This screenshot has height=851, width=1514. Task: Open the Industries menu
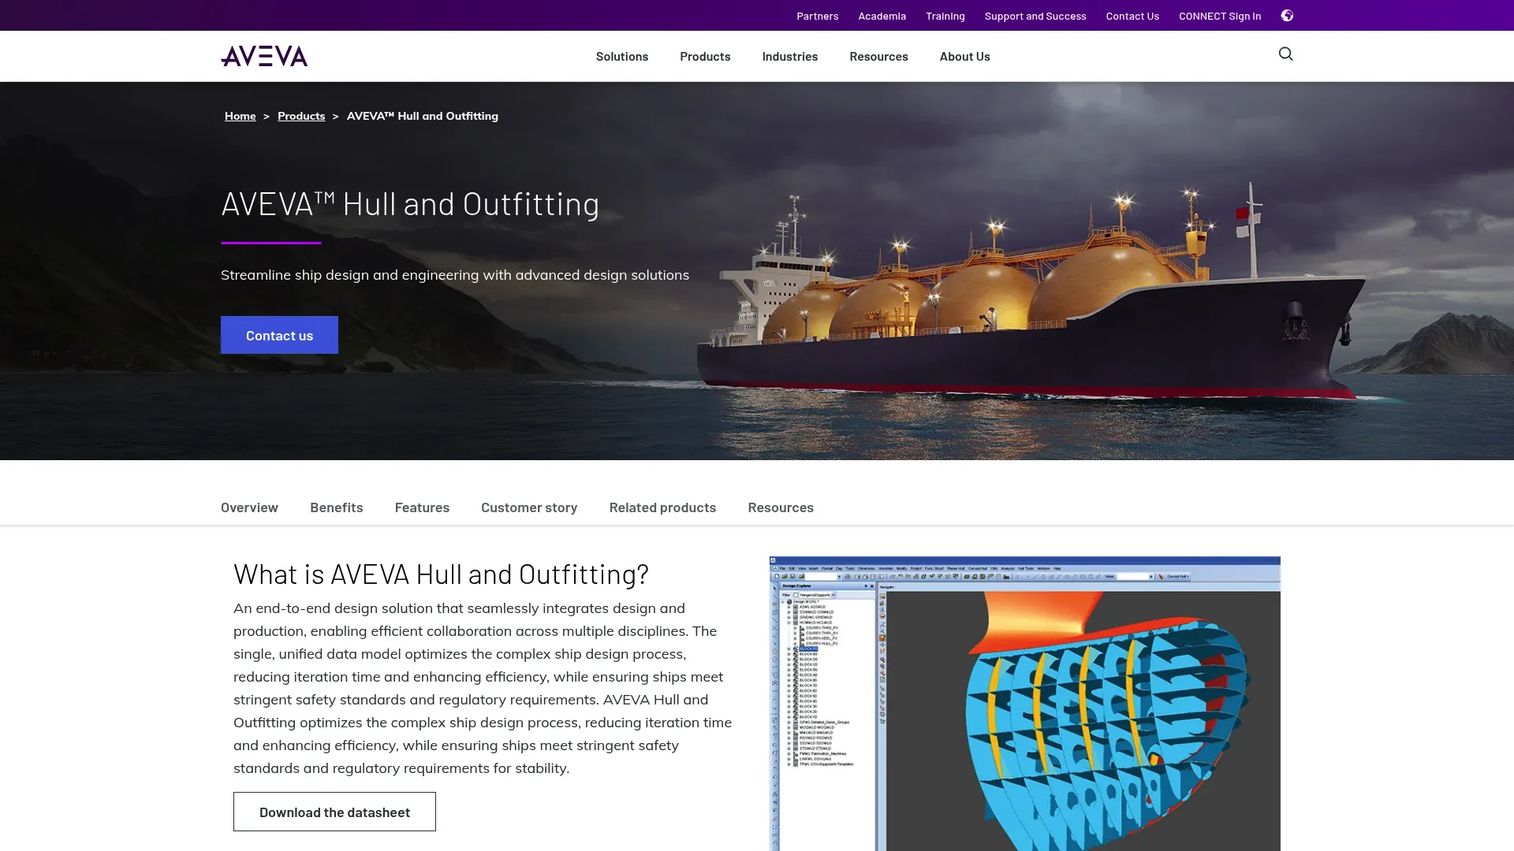(790, 57)
